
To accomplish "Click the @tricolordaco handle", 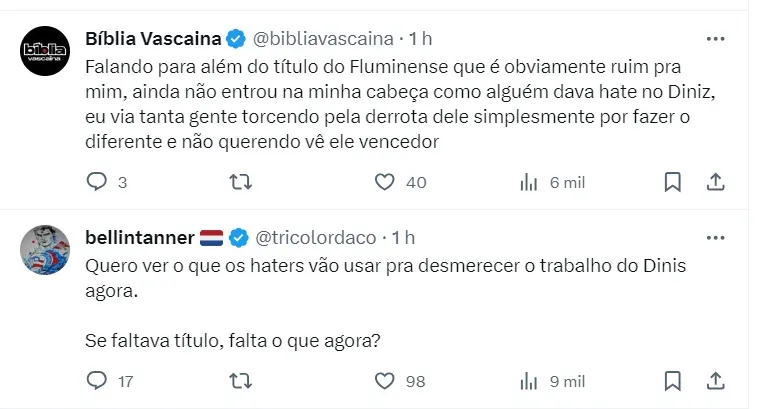I will (x=317, y=238).
